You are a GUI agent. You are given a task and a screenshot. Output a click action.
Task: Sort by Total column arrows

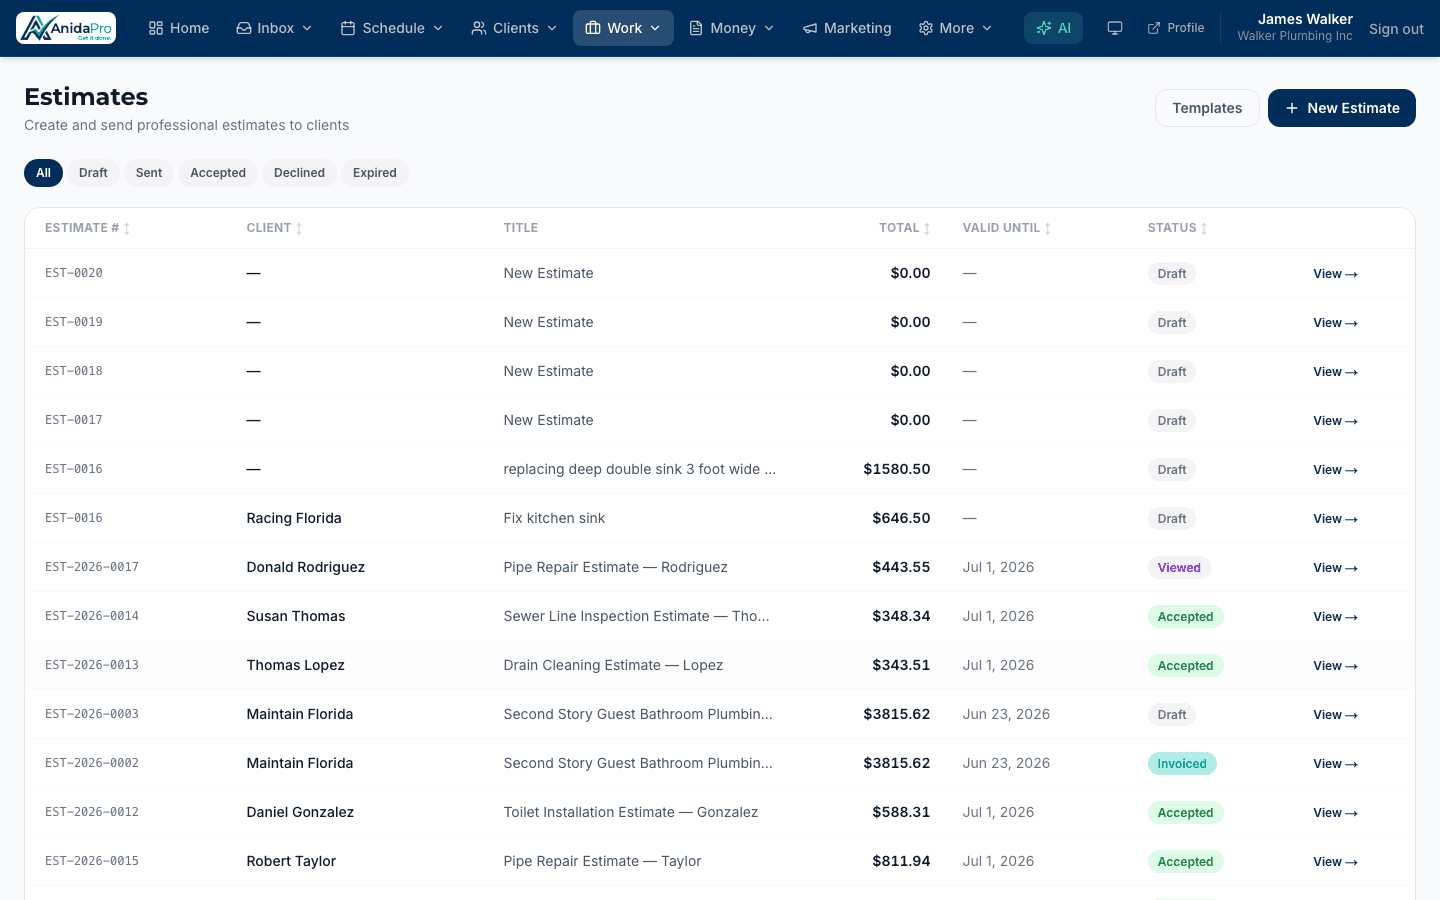927,229
